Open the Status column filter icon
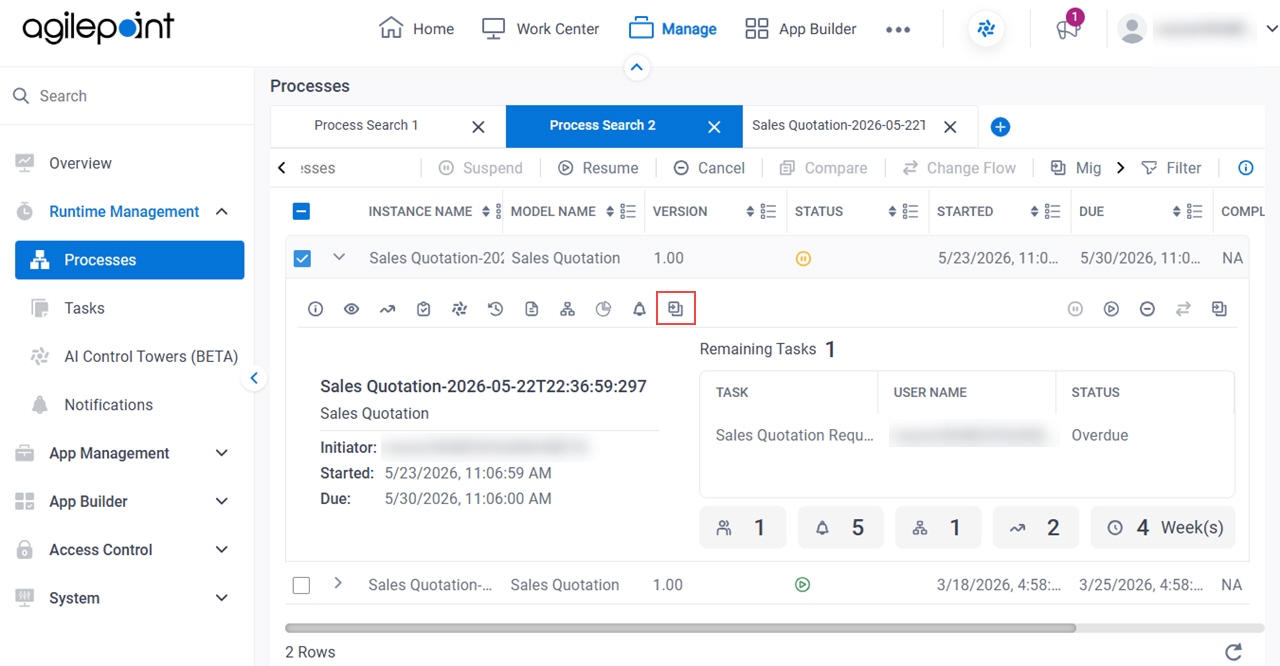 click(910, 211)
